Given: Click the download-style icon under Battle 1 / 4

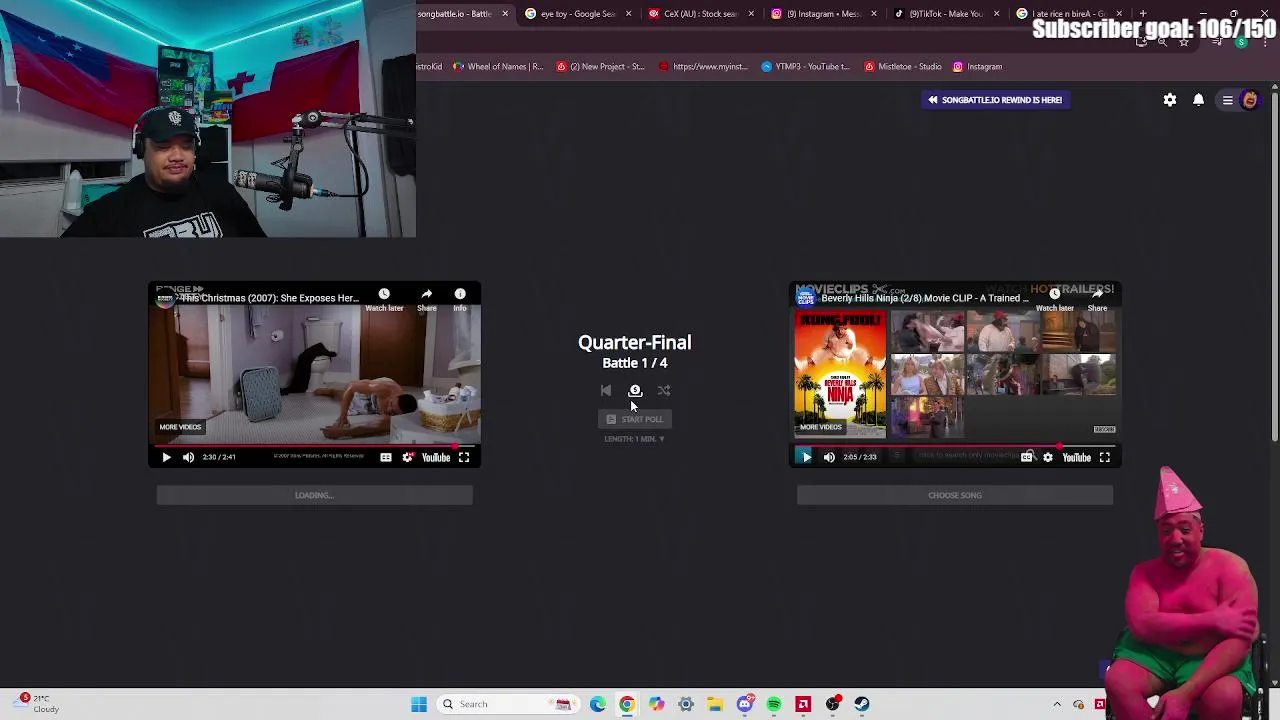Looking at the screenshot, I should [x=635, y=391].
